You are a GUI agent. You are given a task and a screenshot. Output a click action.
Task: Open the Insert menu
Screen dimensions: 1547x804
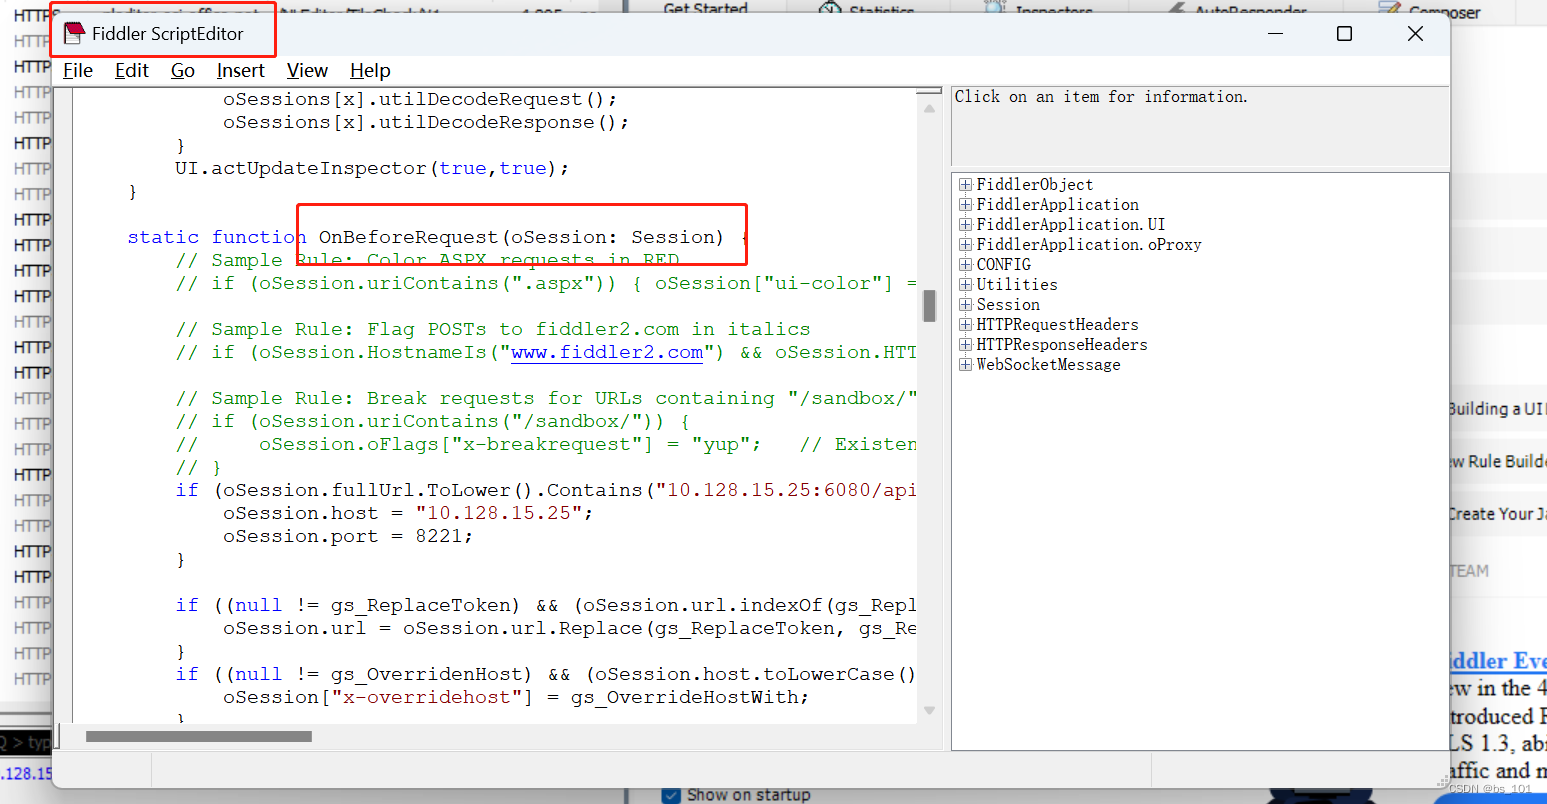click(241, 71)
